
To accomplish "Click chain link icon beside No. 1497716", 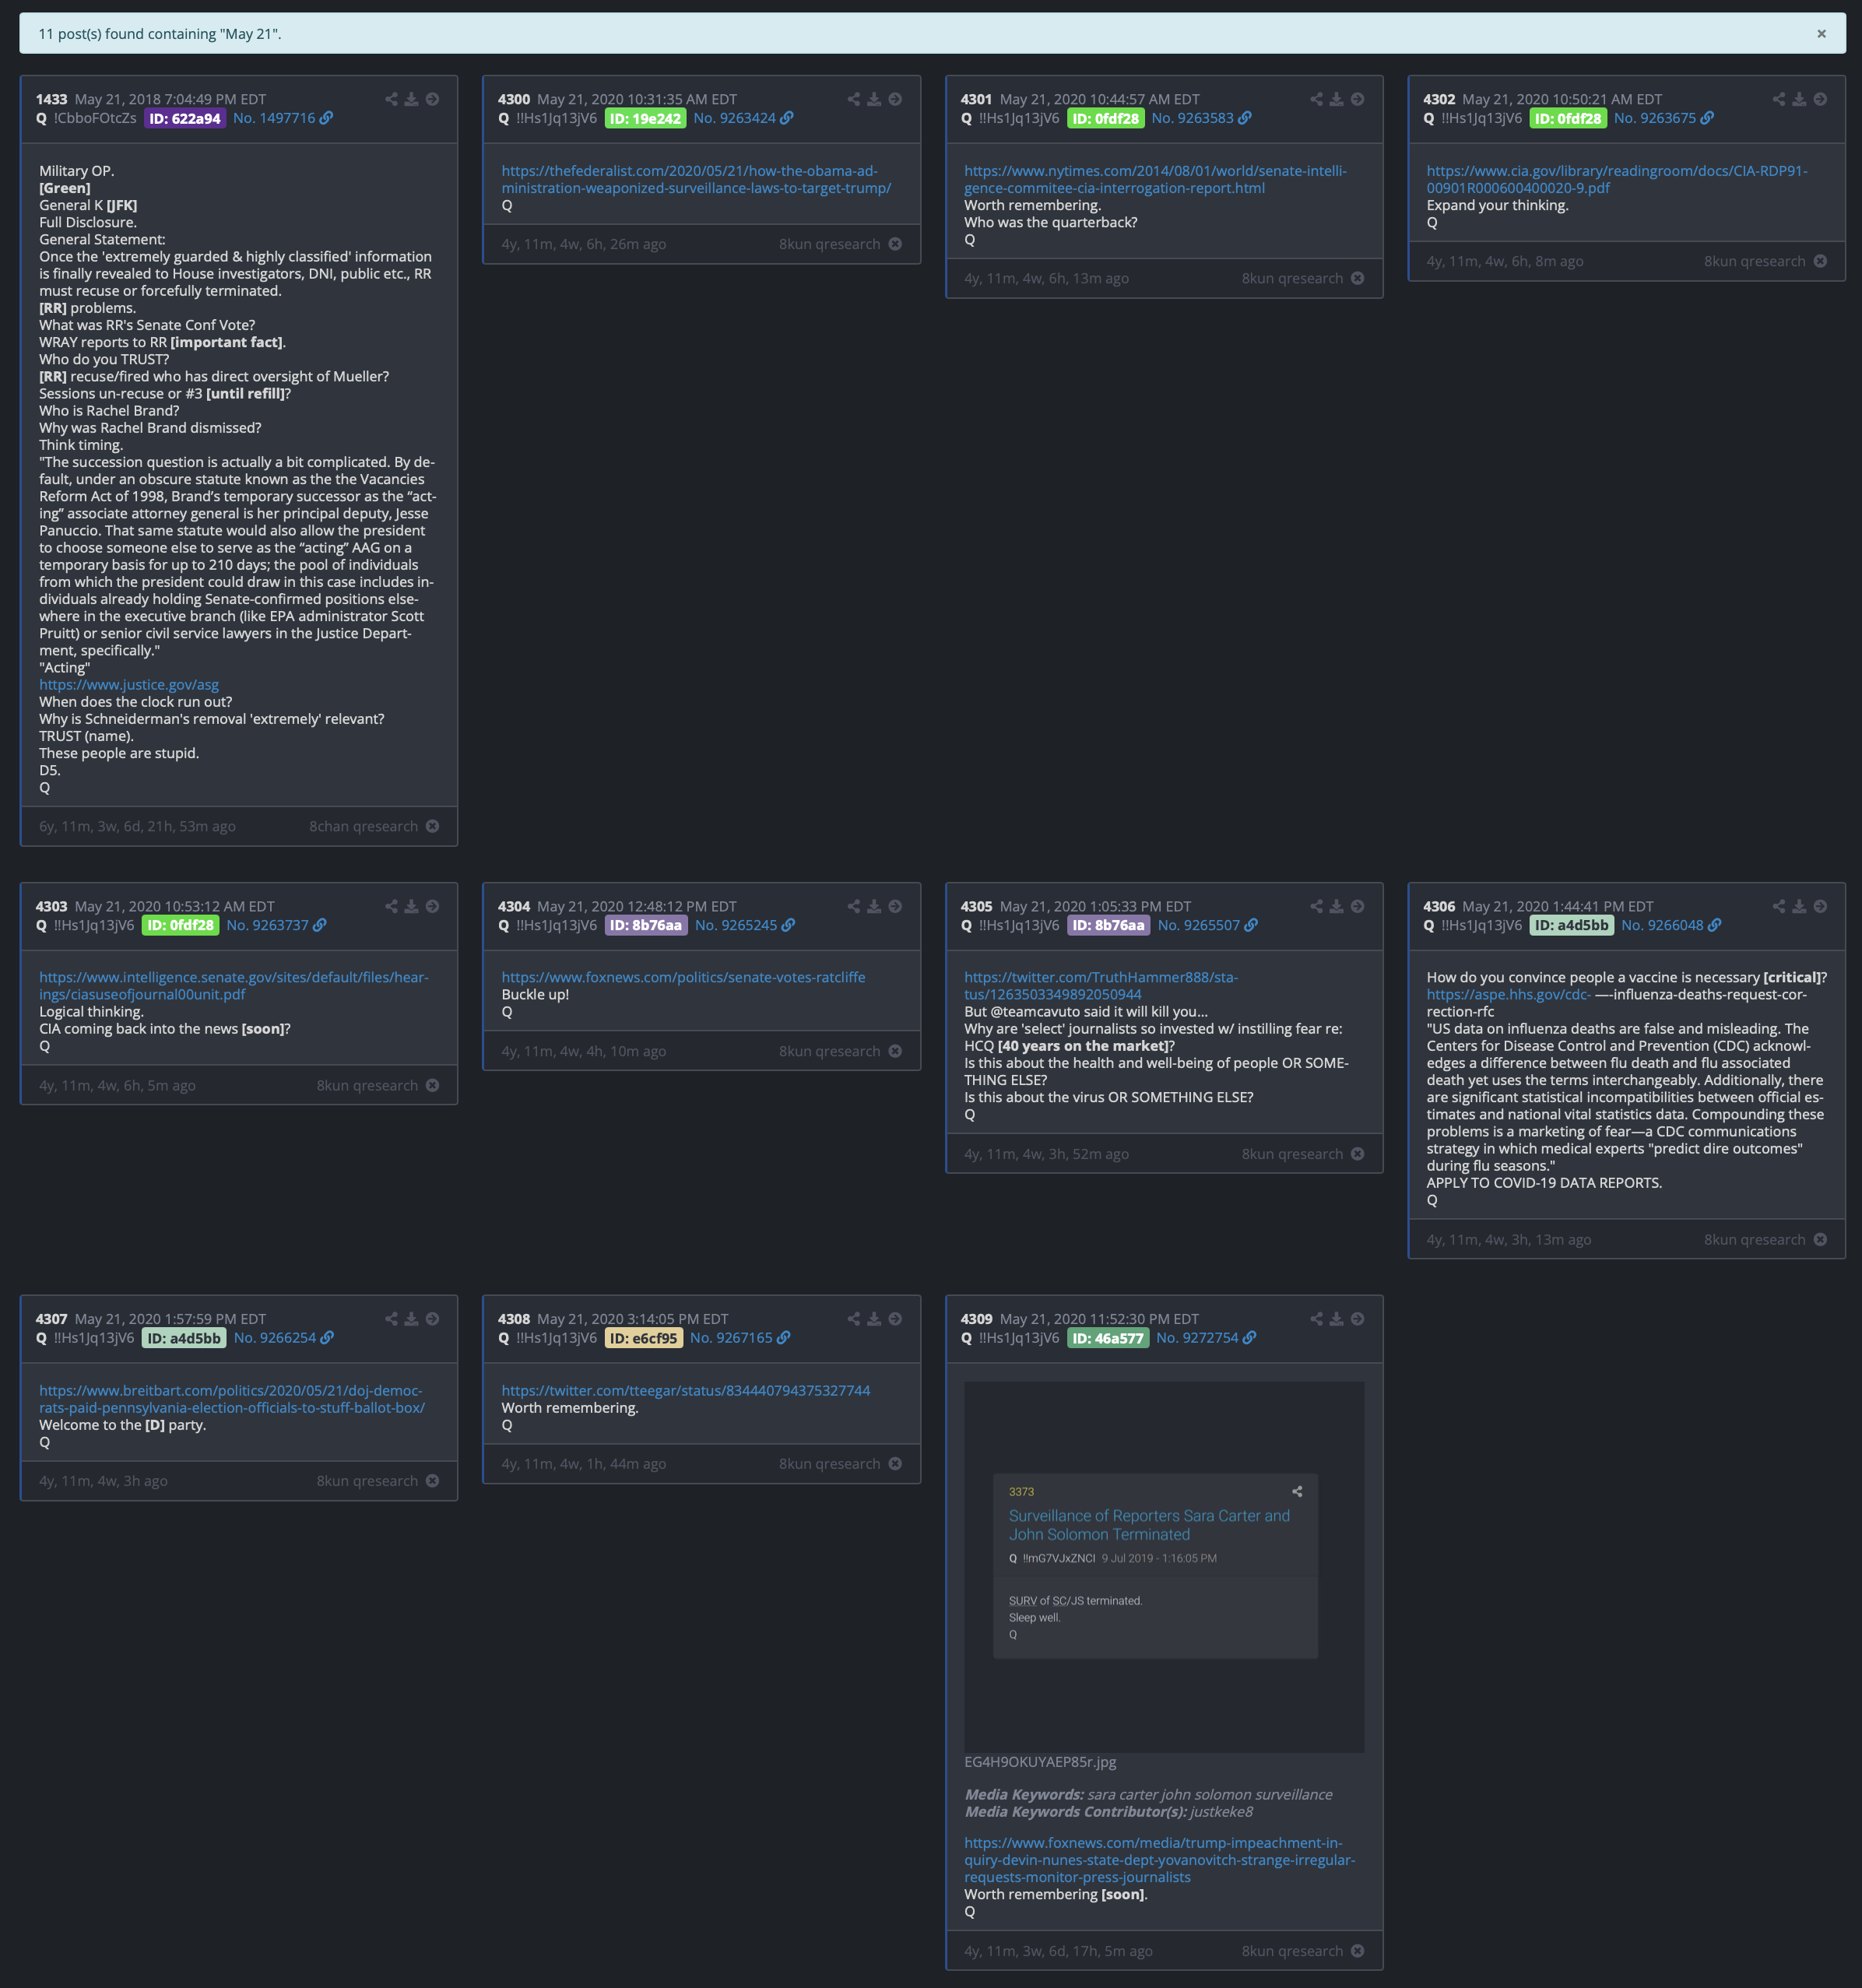I will 326,118.
